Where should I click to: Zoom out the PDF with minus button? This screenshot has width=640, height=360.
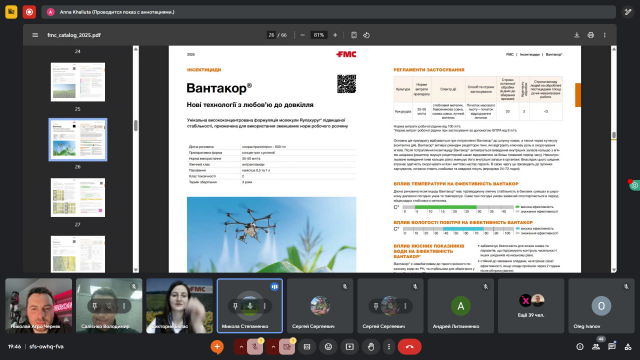(x=302, y=35)
